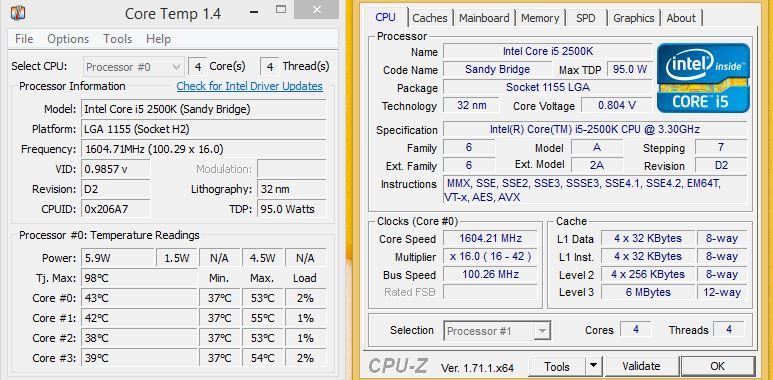Click the Stepping value 7
The width and height of the screenshot is (773, 380).
click(x=721, y=147)
